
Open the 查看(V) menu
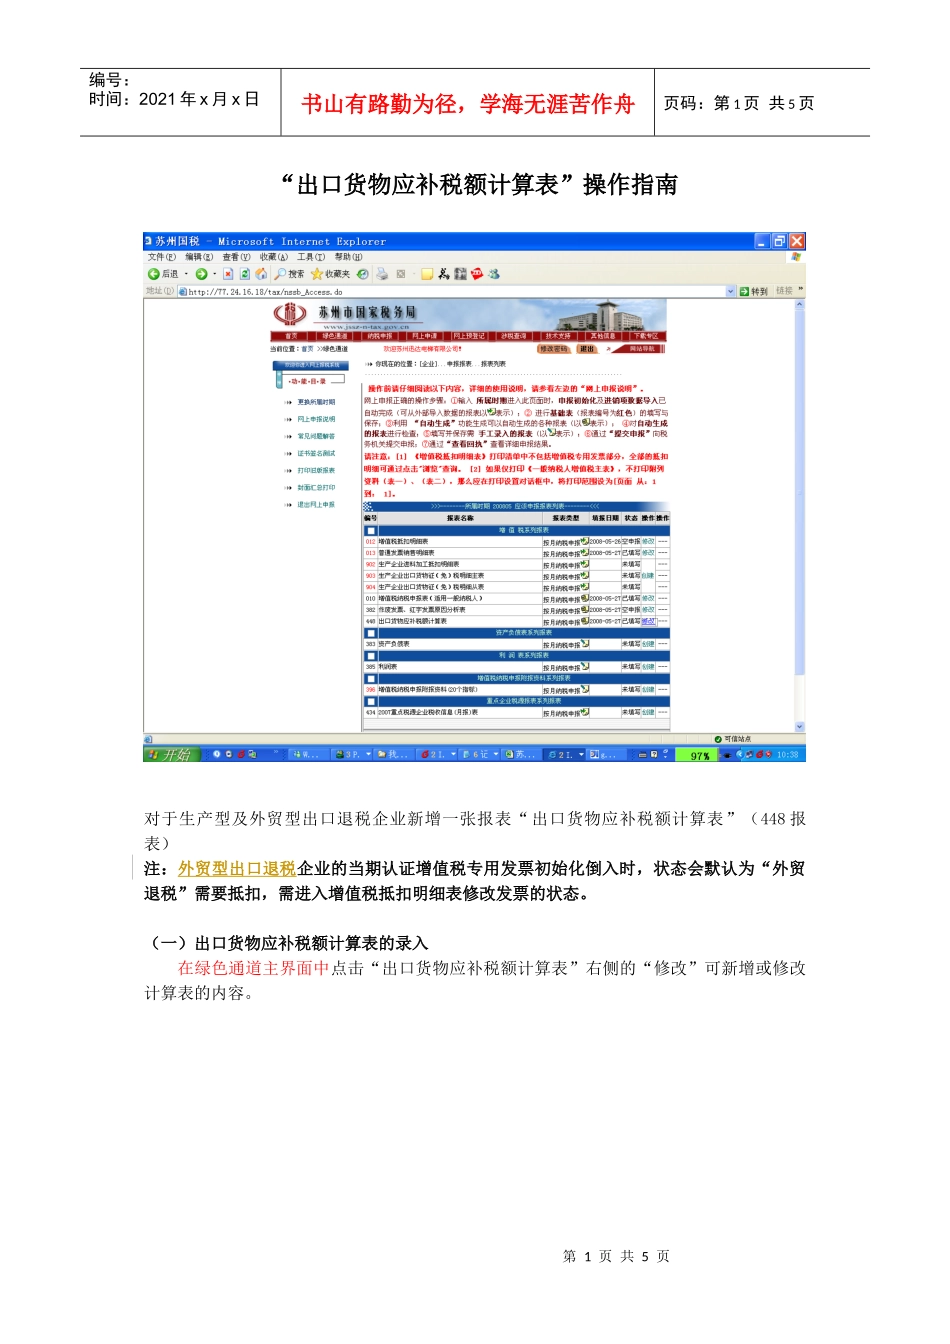tap(236, 257)
